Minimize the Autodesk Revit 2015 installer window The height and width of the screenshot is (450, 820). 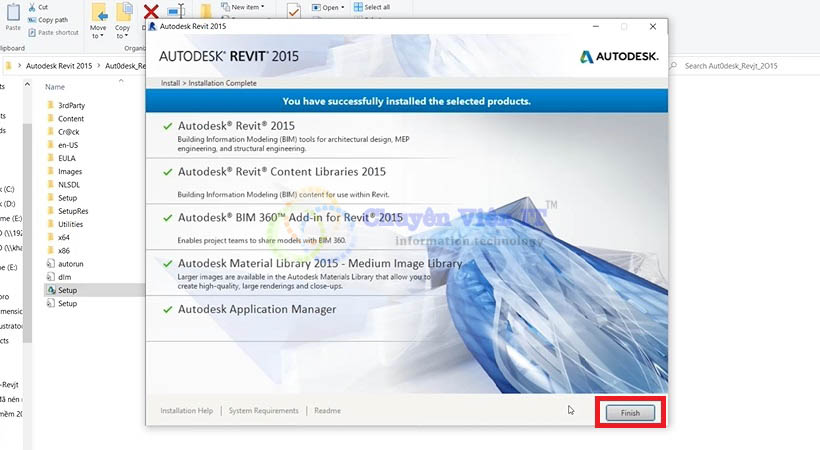[x=596, y=26]
